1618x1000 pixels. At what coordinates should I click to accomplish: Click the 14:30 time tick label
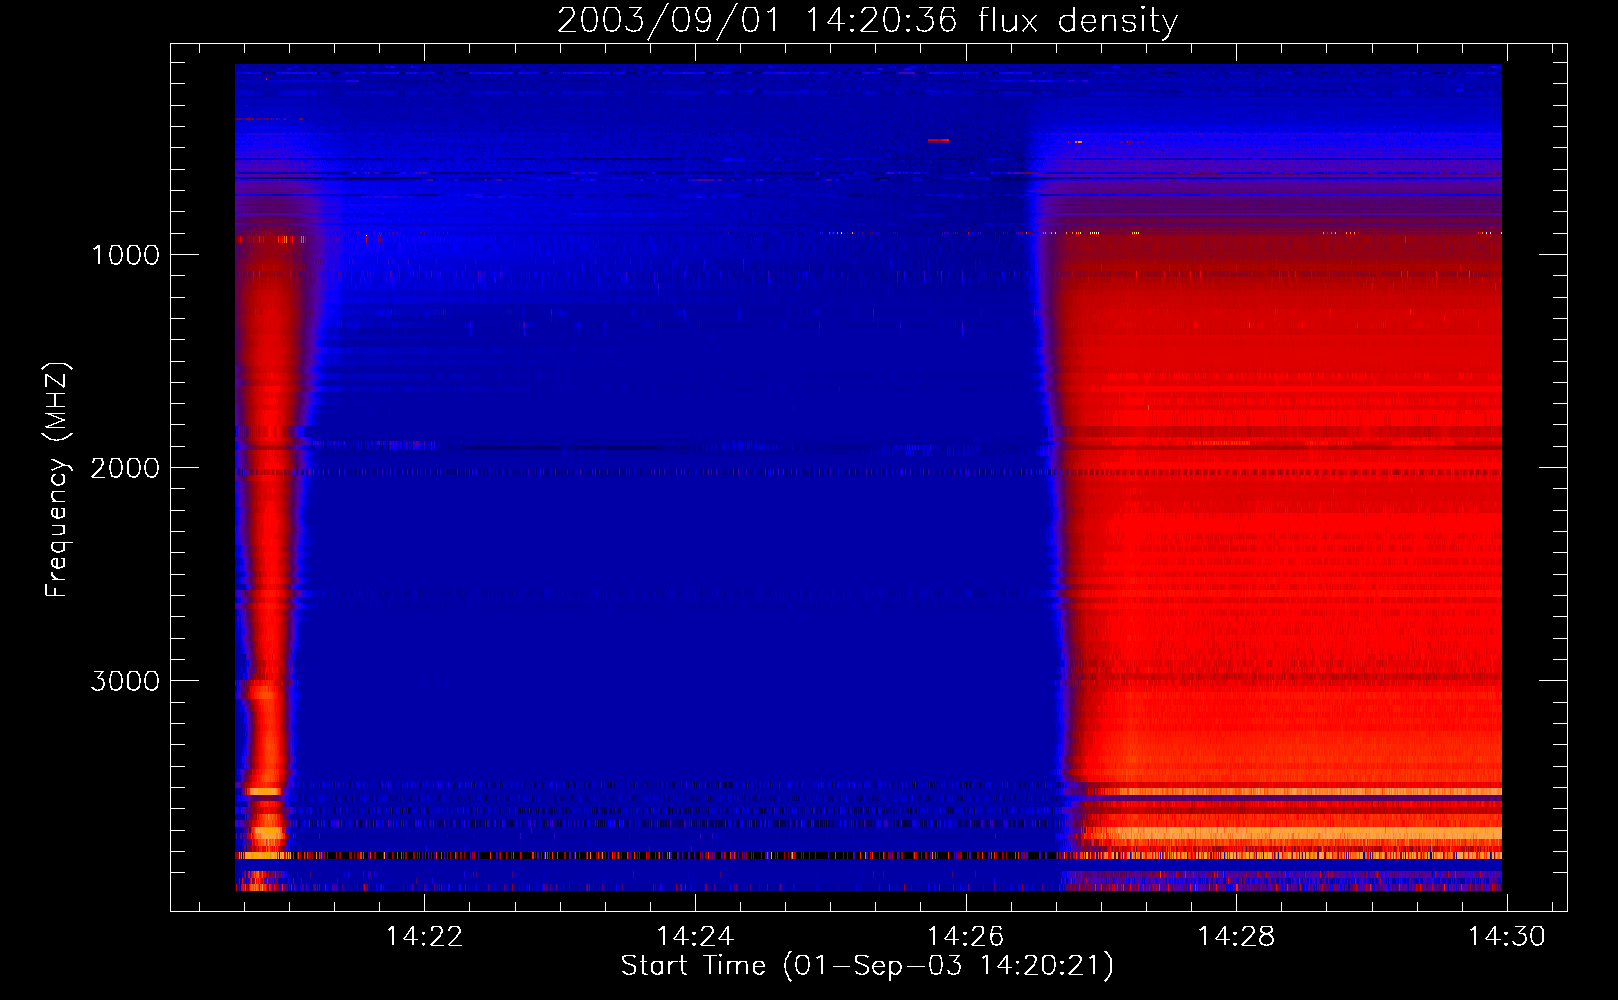1506,937
